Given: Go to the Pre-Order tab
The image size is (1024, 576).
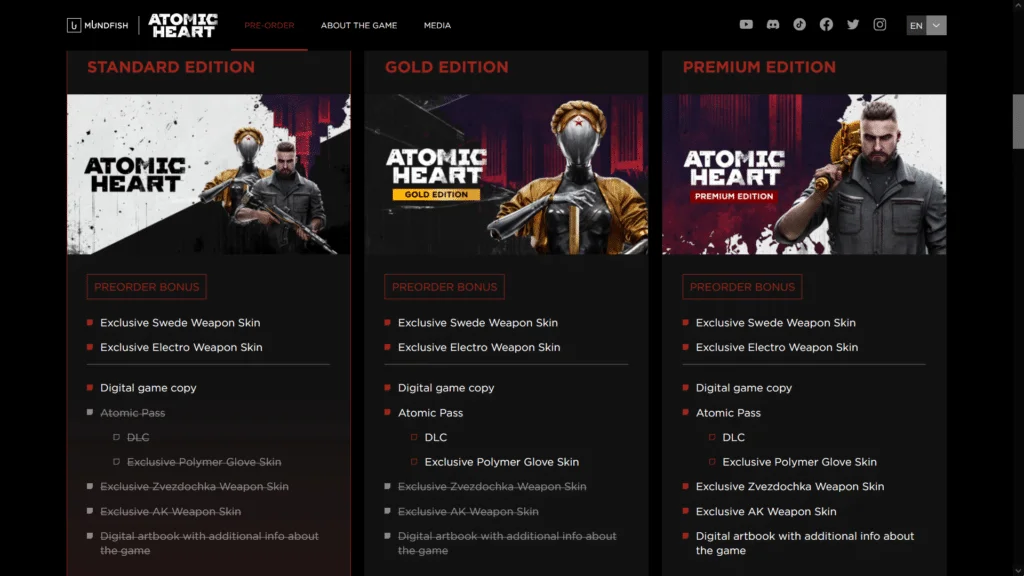Looking at the screenshot, I should tap(269, 25).
